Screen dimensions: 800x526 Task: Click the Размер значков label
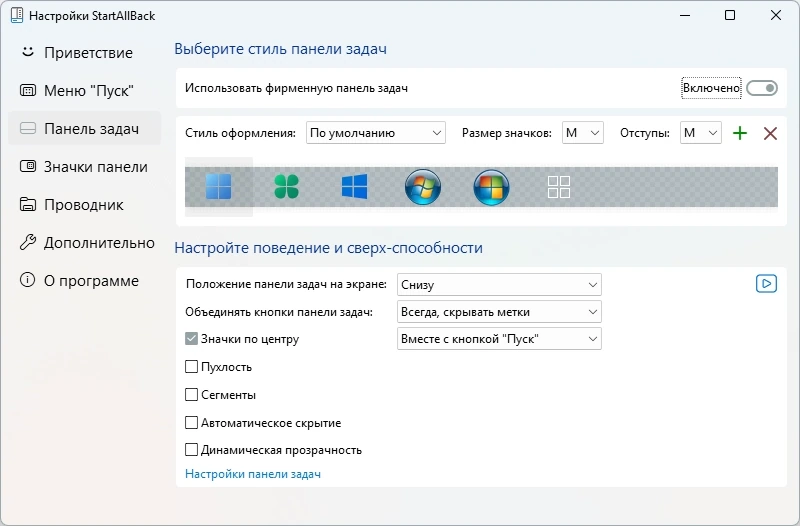point(507,133)
